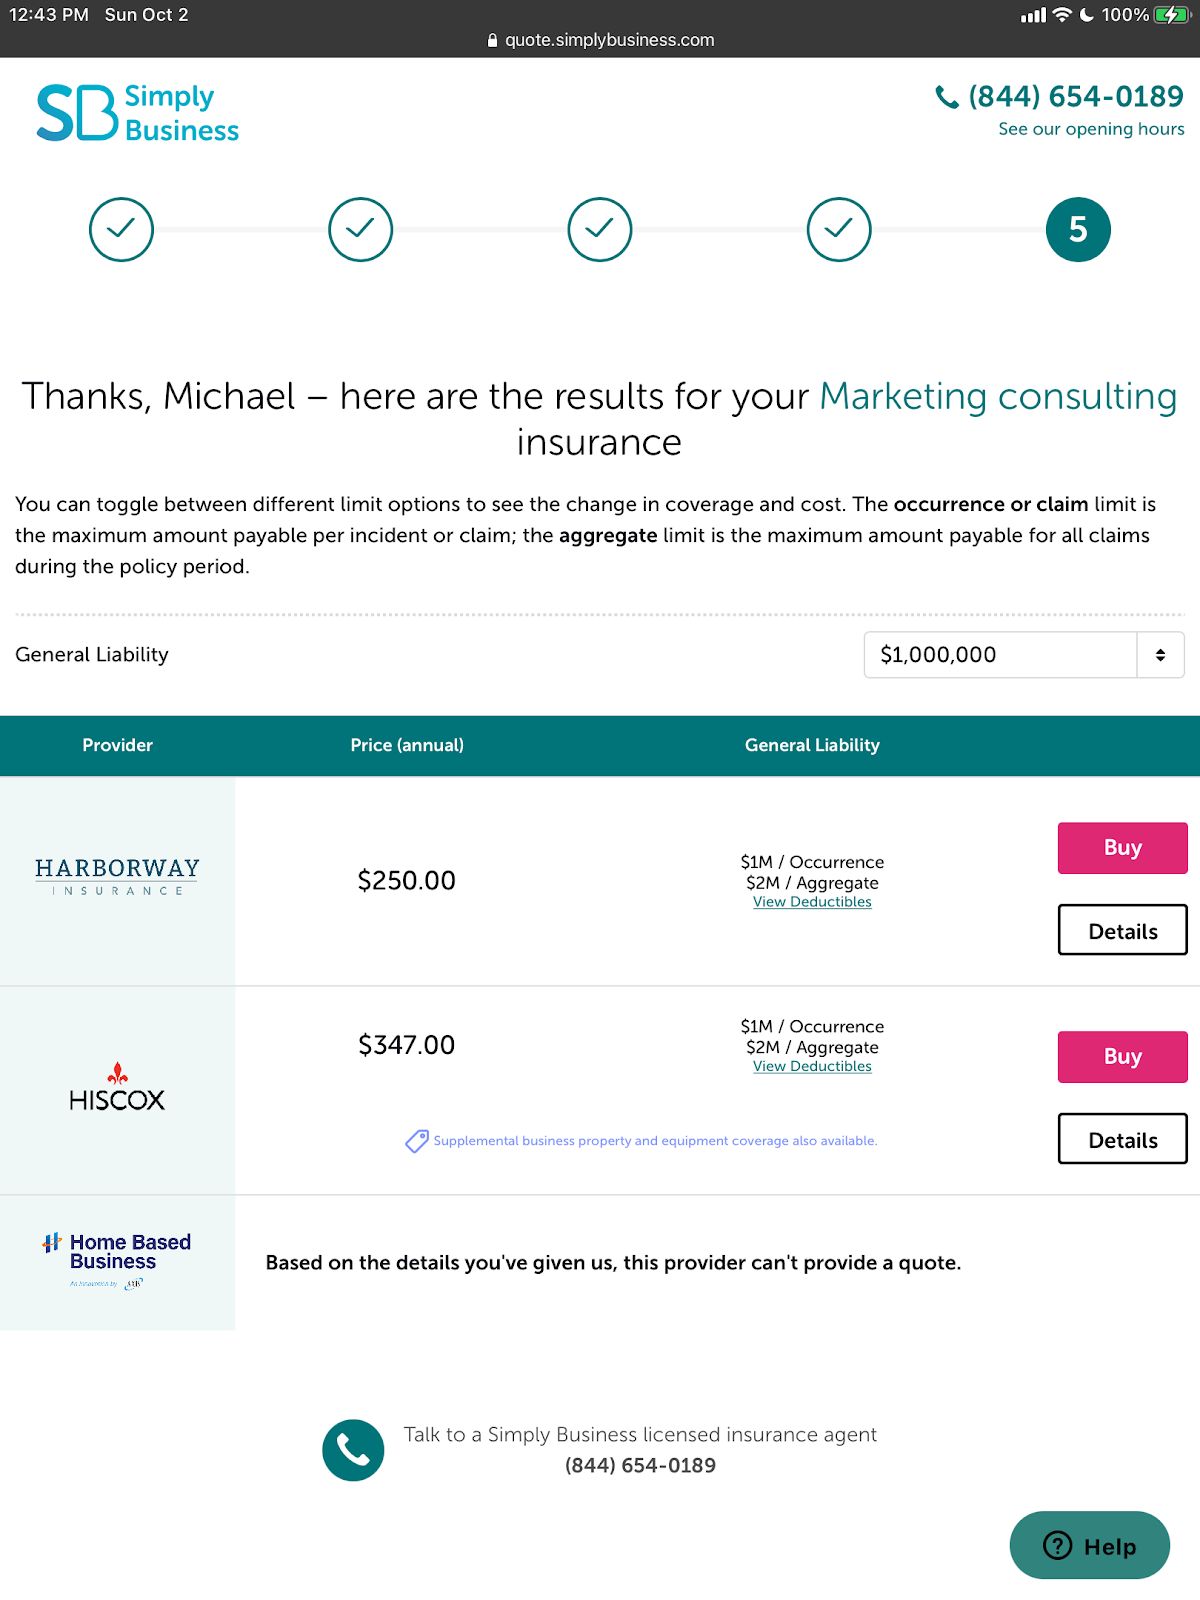
Task: Open the General Liability limit dropdown
Action: click(1024, 655)
